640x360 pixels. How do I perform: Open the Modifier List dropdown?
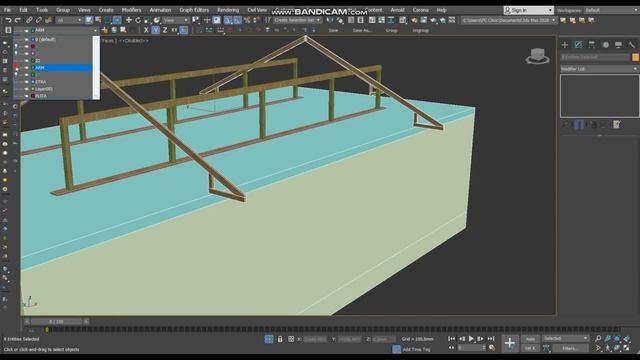coord(599,69)
